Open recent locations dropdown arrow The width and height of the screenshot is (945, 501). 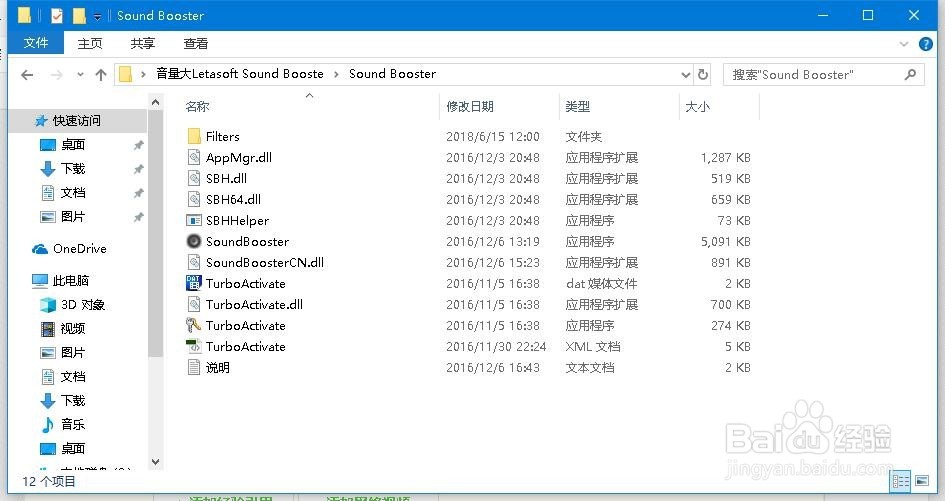80,75
